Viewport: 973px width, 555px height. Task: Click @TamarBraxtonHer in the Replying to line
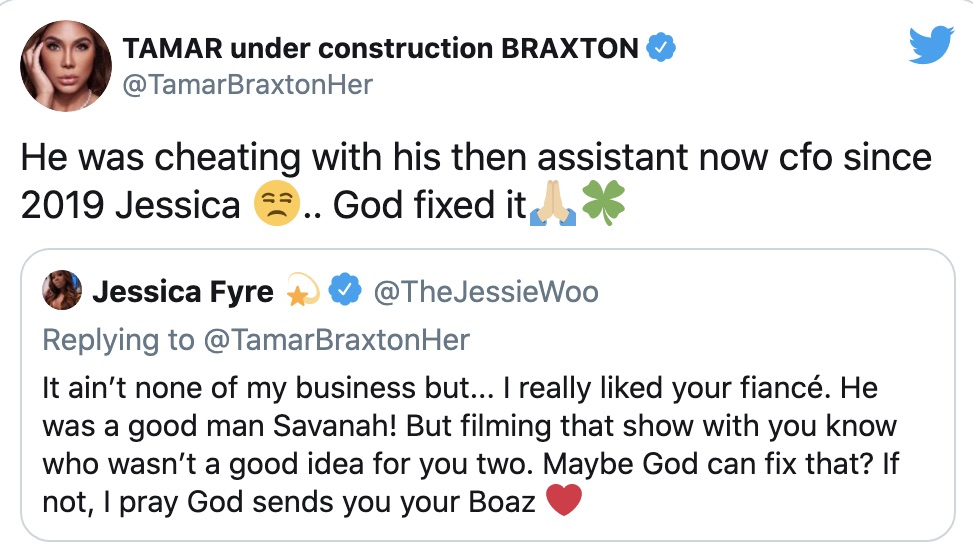tap(336, 340)
